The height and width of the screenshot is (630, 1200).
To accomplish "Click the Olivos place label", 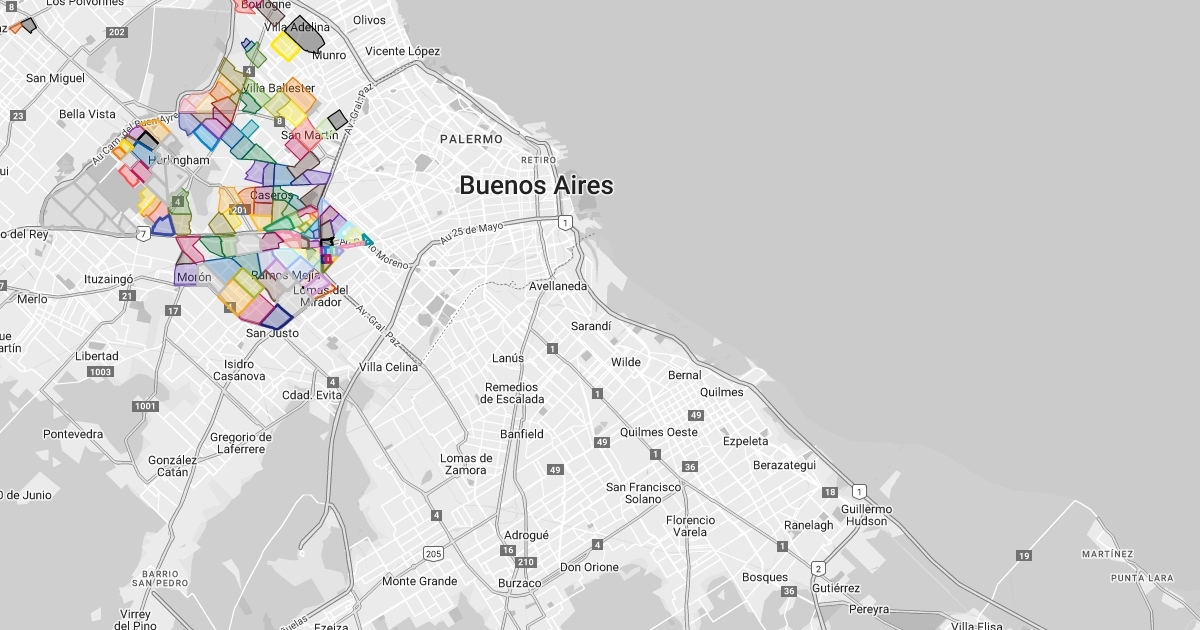I will pos(369,20).
